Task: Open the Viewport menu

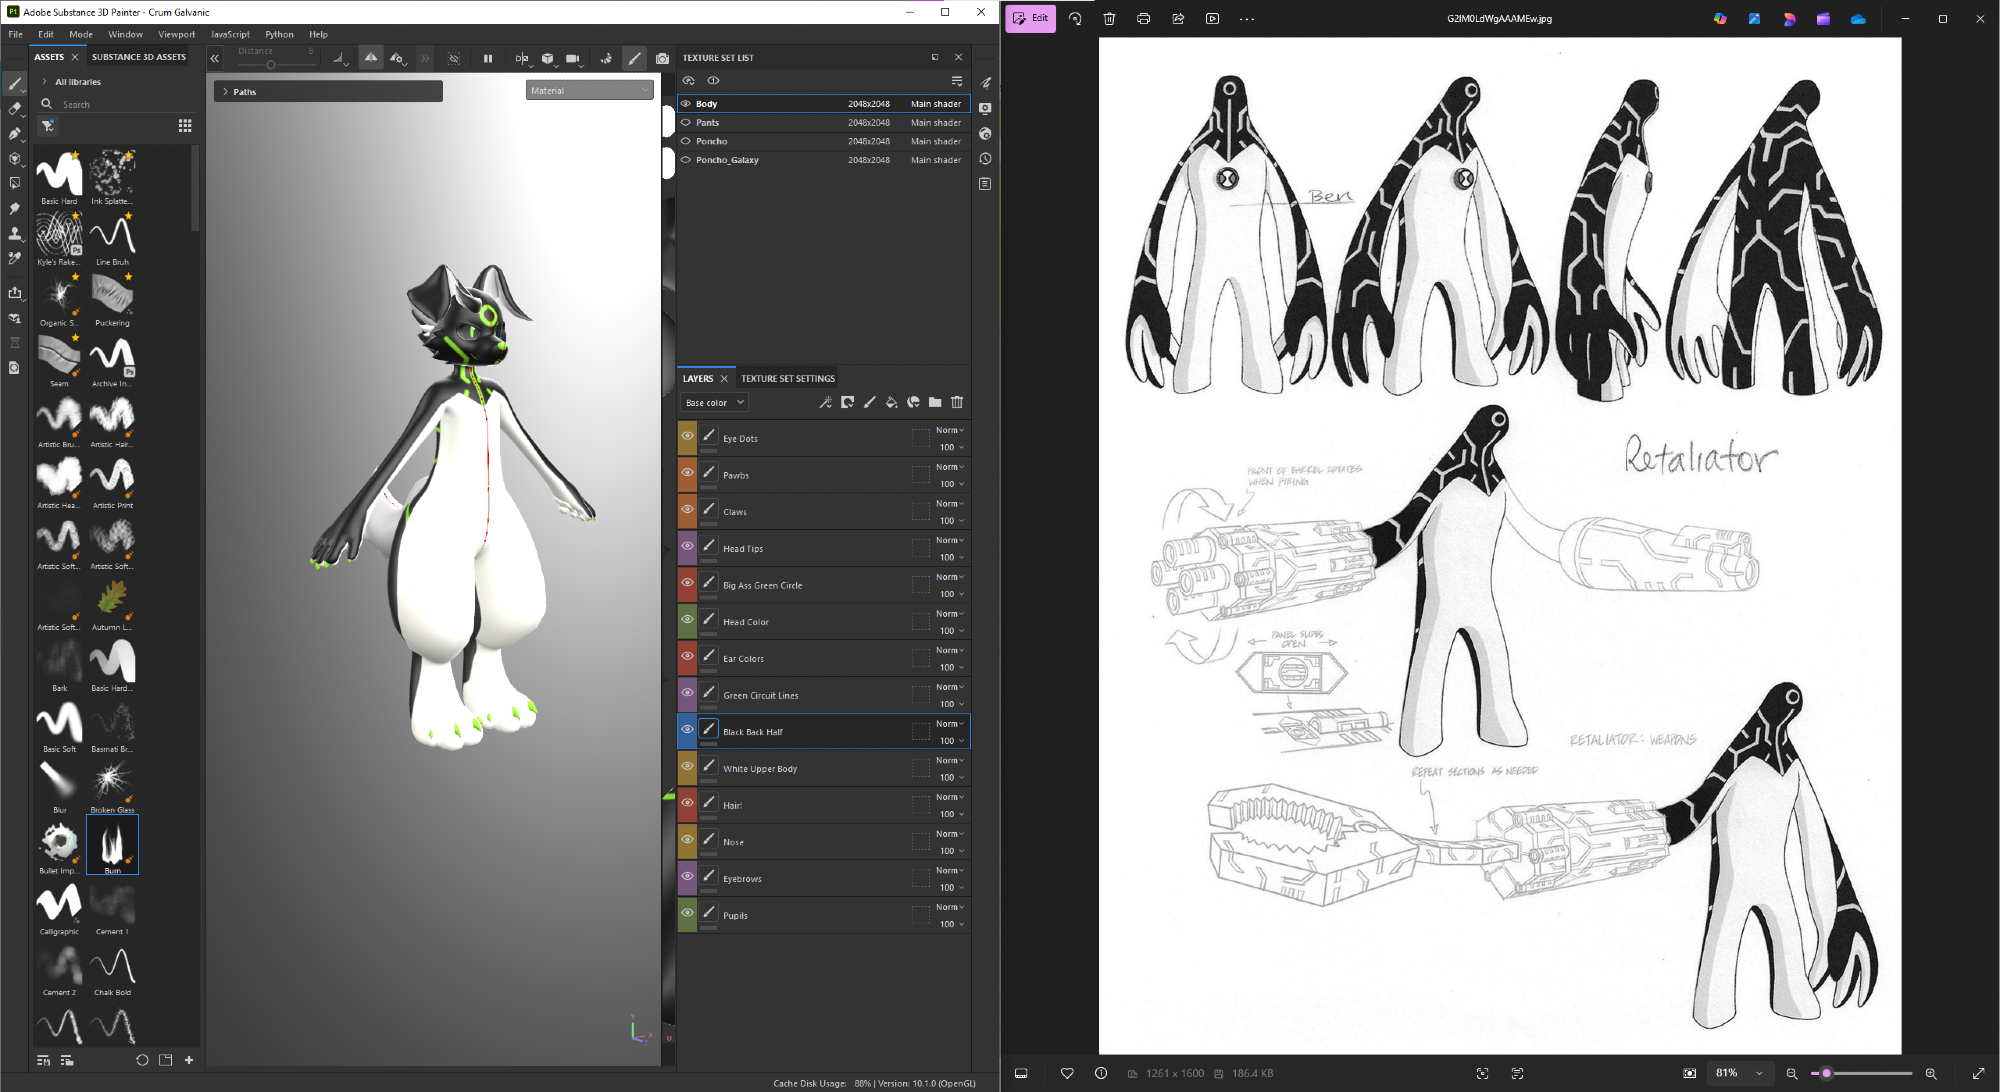Action: (176, 34)
